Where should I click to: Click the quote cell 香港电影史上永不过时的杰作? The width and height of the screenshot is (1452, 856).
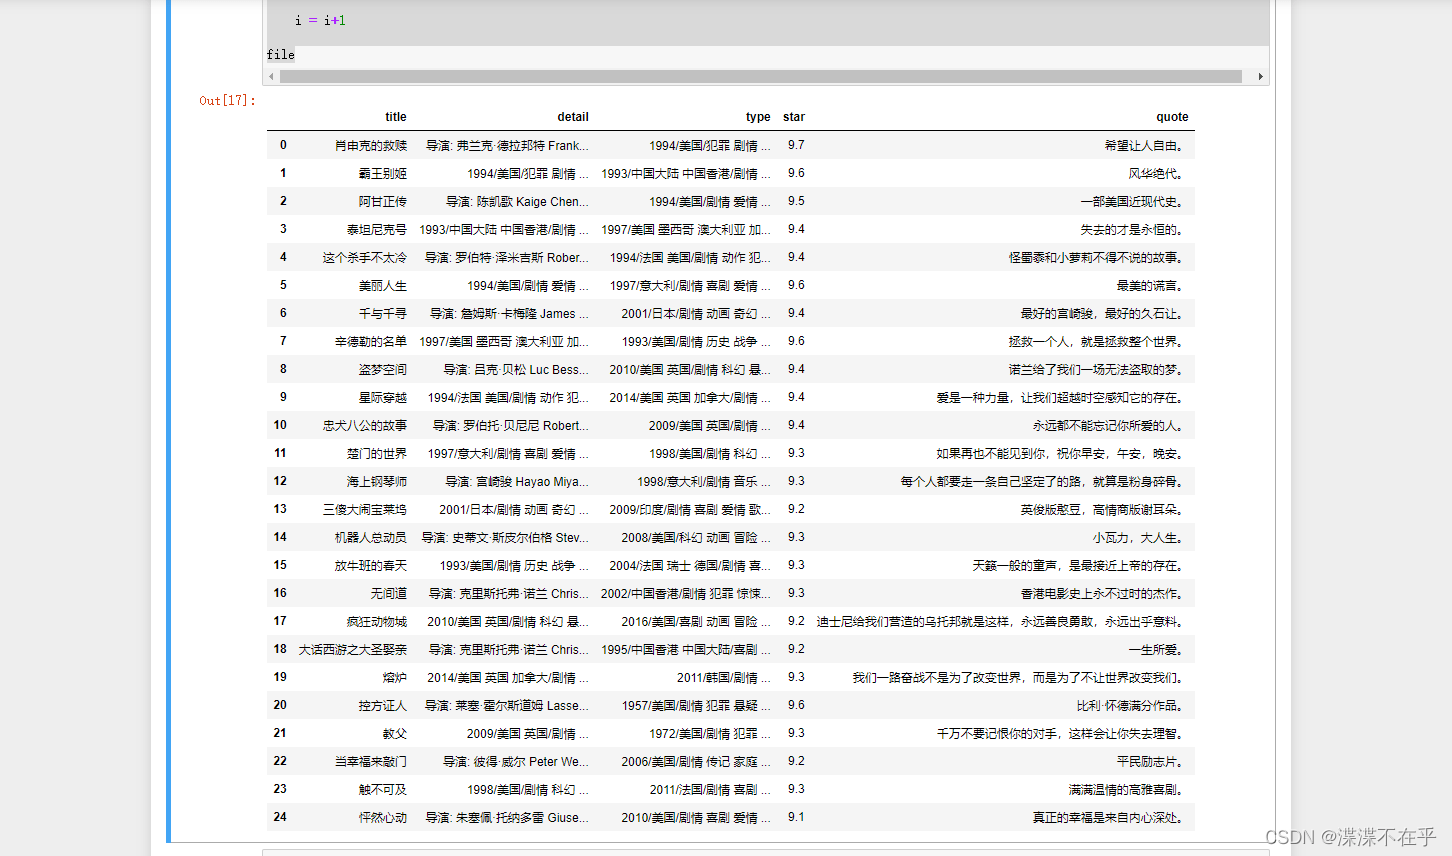[1102, 593]
